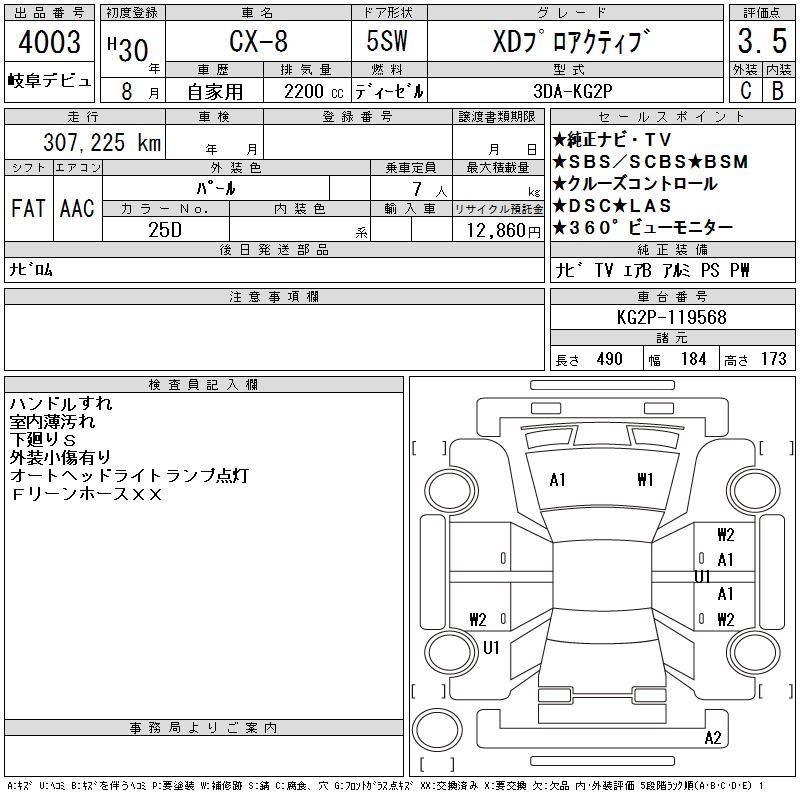
Task: Click the chassis number KG2P-119568
Action: [672, 317]
